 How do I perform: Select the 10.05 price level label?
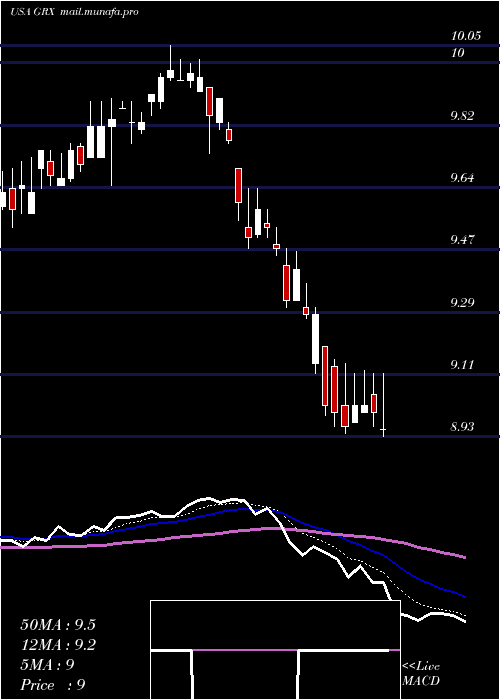click(x=466, y=36)
